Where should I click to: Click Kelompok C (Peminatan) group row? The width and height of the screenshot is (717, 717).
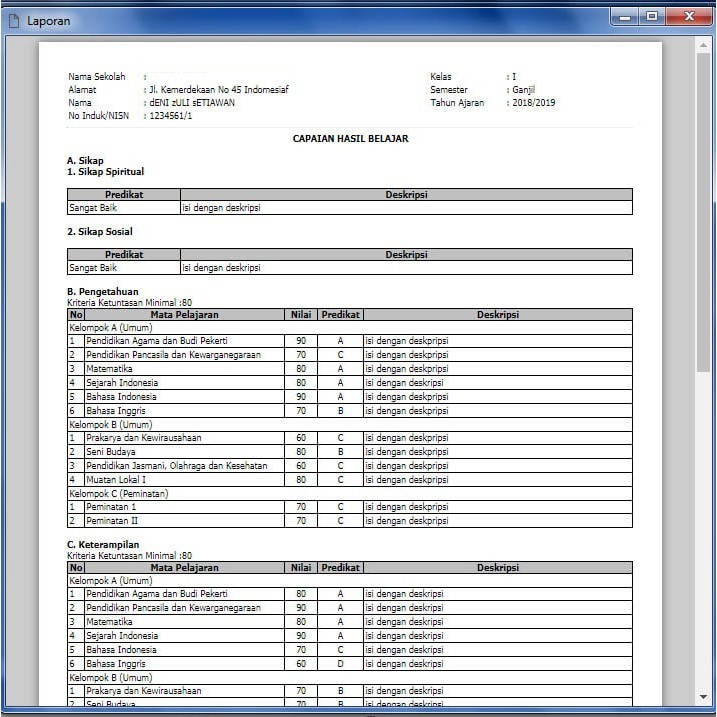pyautogui.click(x=350, y=493)
